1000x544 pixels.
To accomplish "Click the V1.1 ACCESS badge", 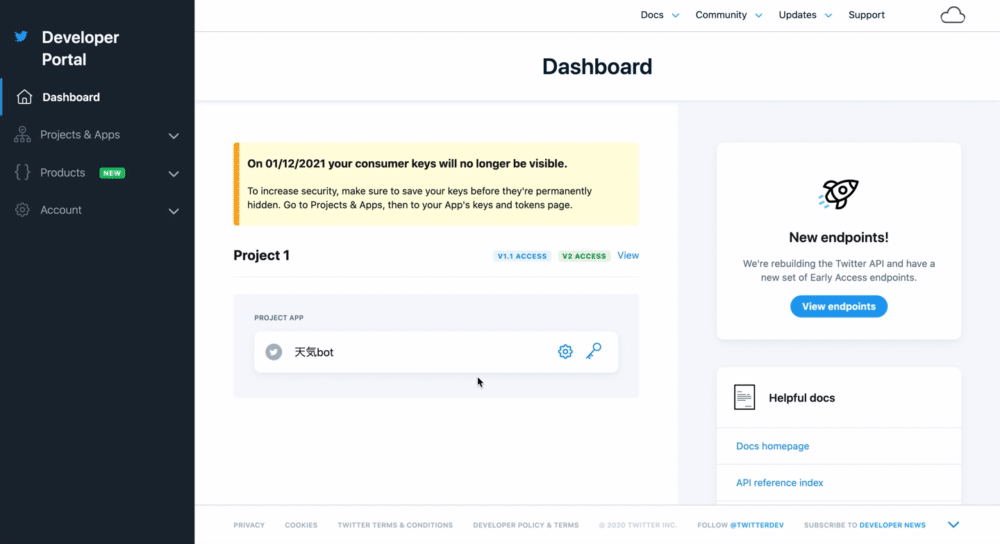I will (x=522, y=256).
